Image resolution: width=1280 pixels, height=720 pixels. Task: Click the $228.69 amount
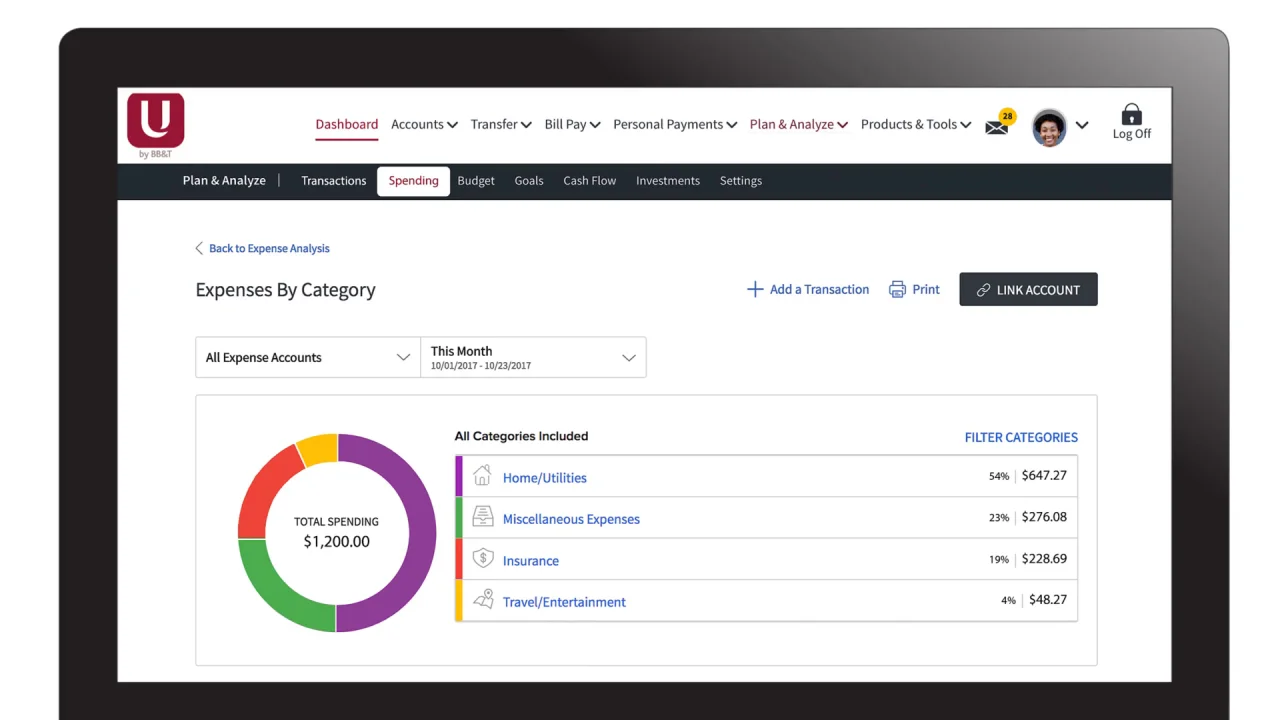[x=1044, y=559]
